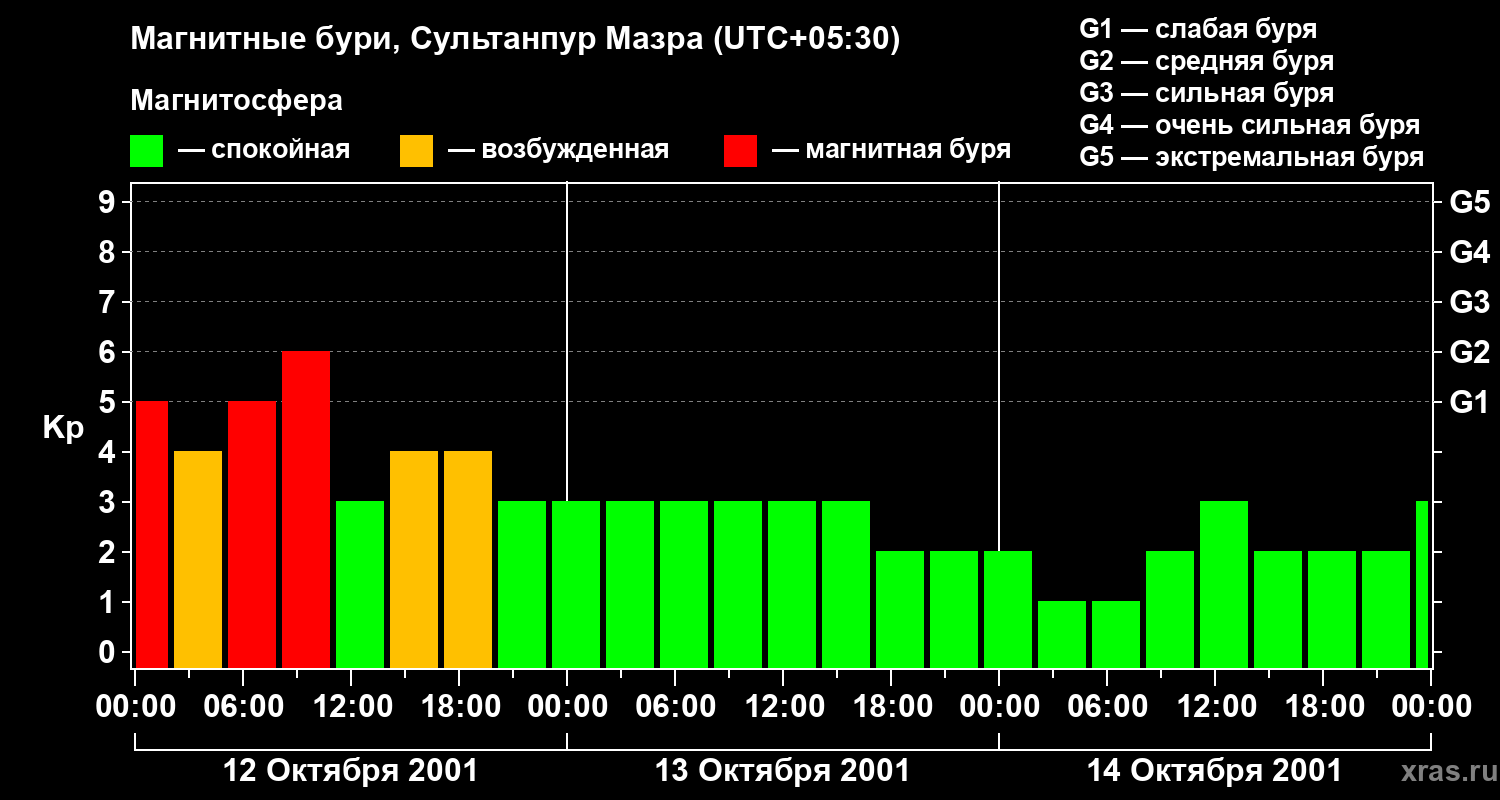1500x800 pixels.
Task: Click the orange Kp 4 bar between the red bars
Action: pos(198,559)
